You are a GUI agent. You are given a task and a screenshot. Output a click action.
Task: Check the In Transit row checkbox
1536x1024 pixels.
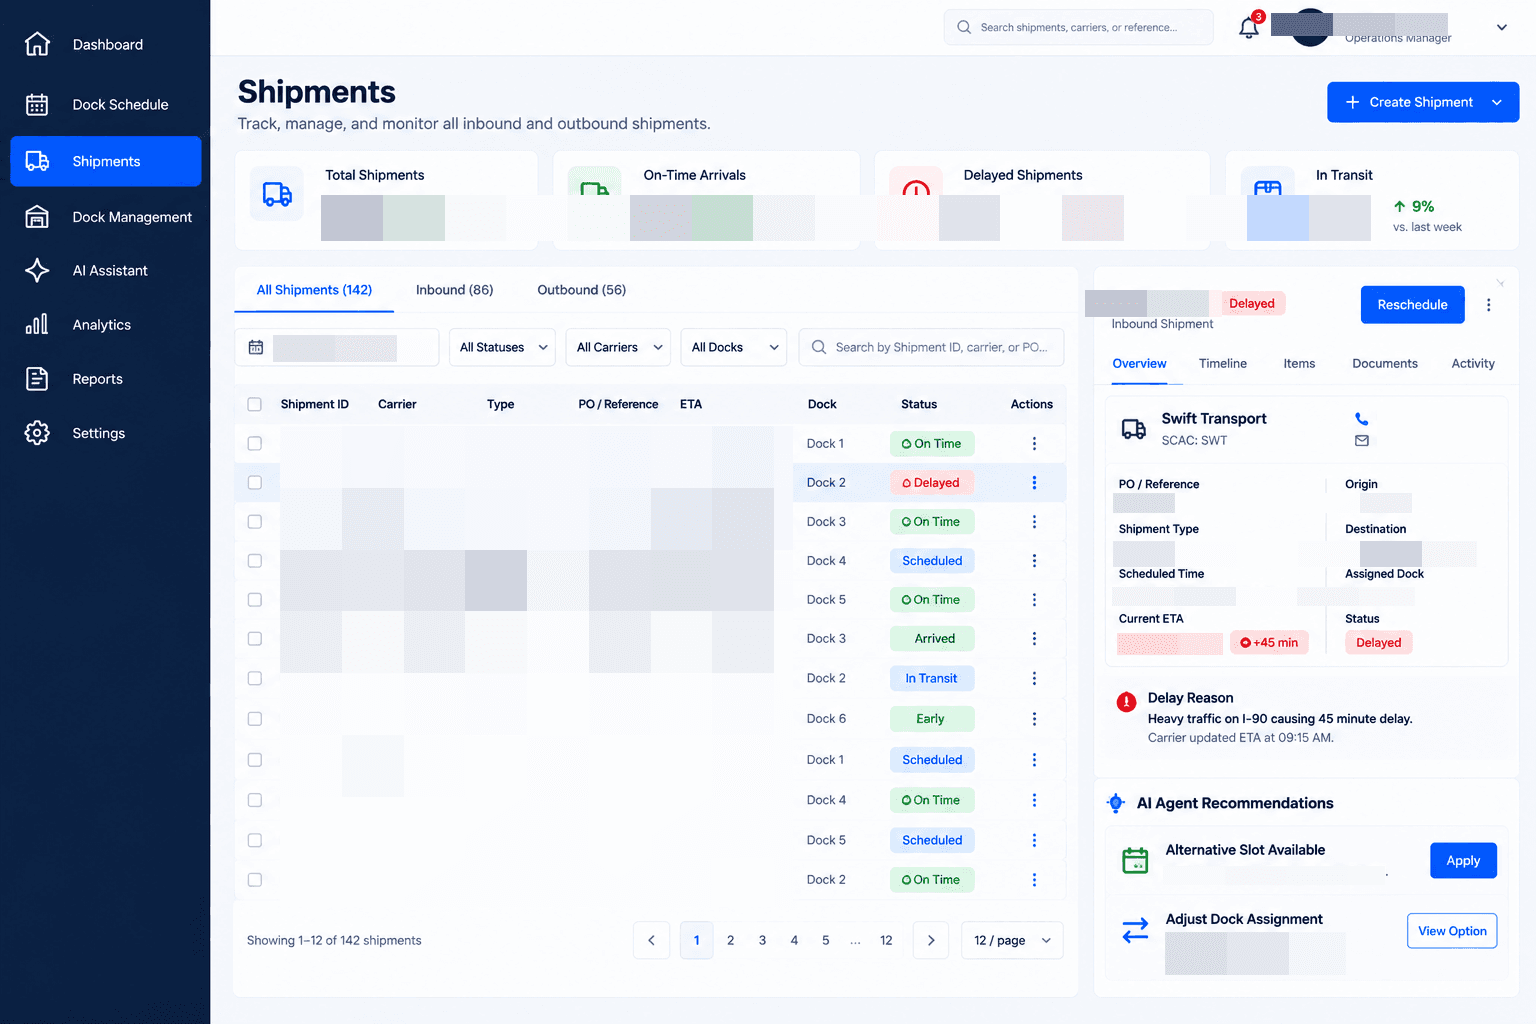tap(254, 679)
